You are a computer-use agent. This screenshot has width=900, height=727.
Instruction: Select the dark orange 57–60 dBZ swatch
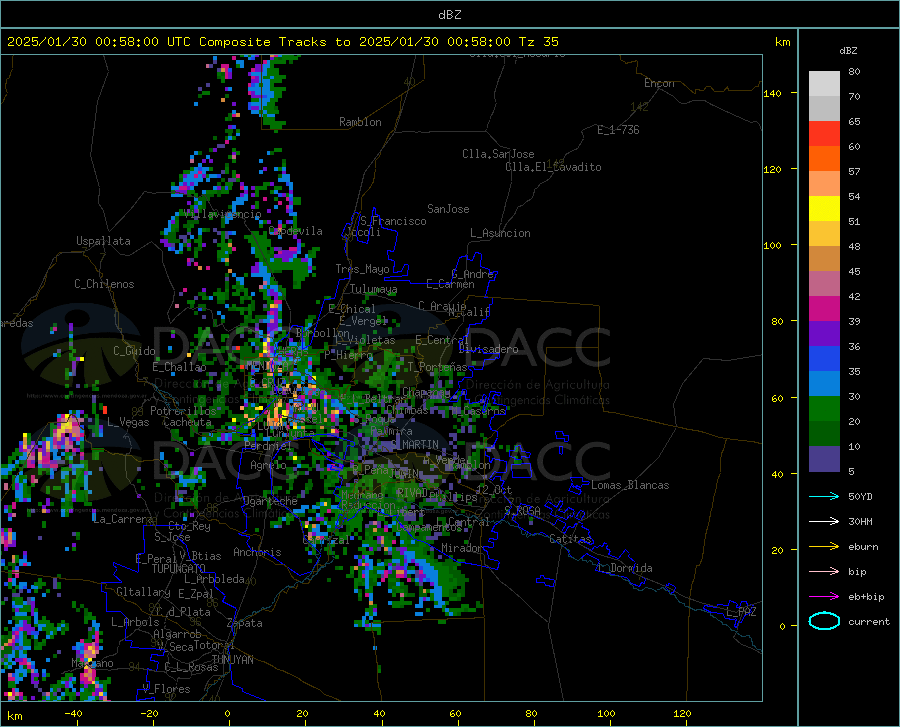tap(824, 159)
